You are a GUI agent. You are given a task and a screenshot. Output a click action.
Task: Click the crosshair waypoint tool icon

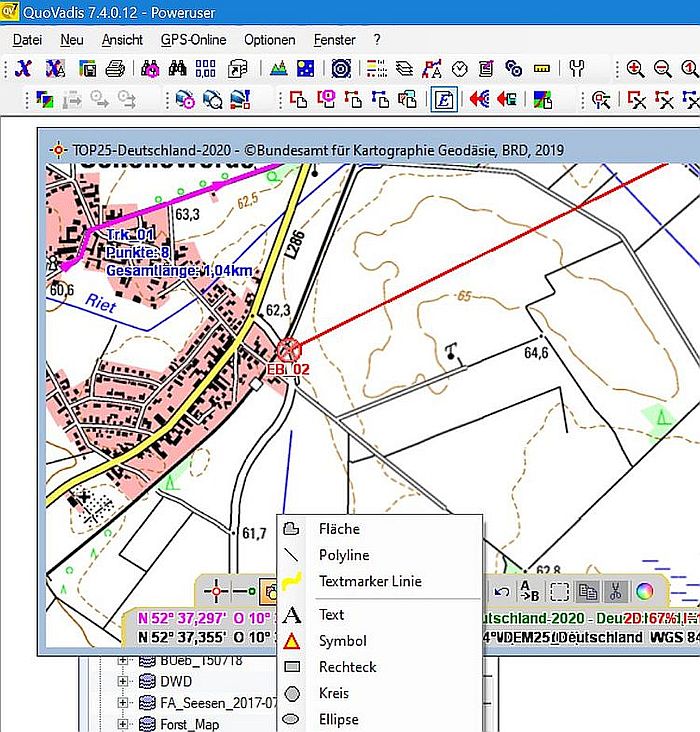point(216,591)
